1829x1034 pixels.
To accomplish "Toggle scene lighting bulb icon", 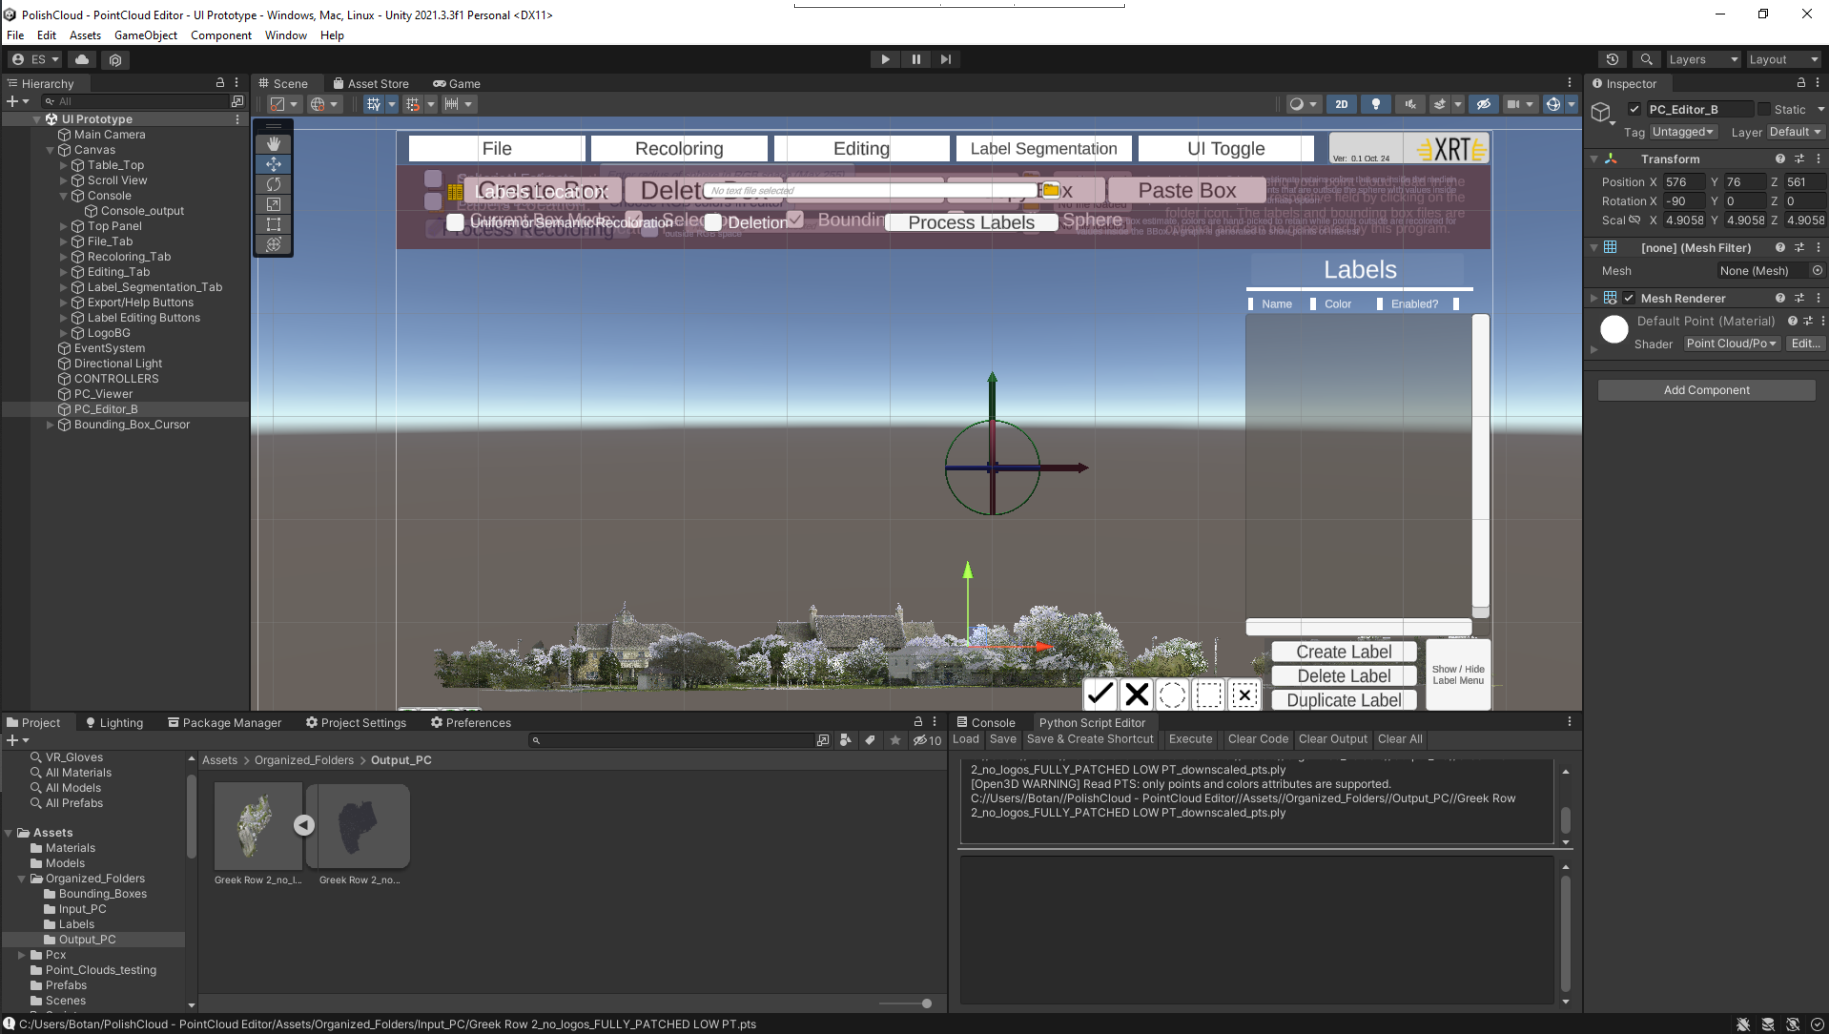I will click(x=1376, y=104).
